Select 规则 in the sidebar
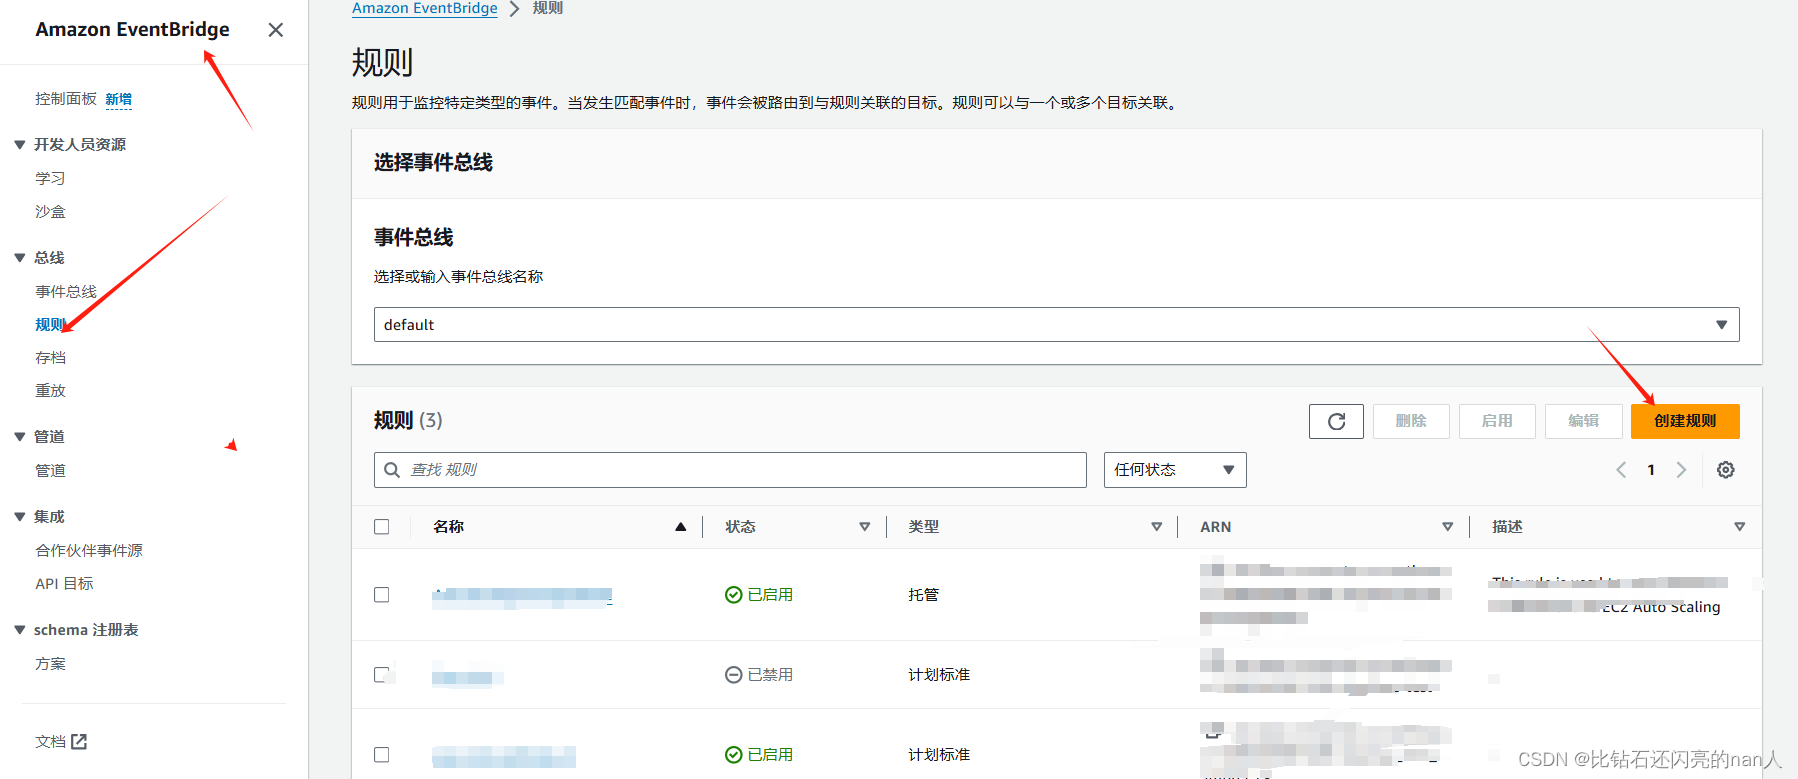The width and height of the screenshot is (1798, 779). [x=50, y=325]
